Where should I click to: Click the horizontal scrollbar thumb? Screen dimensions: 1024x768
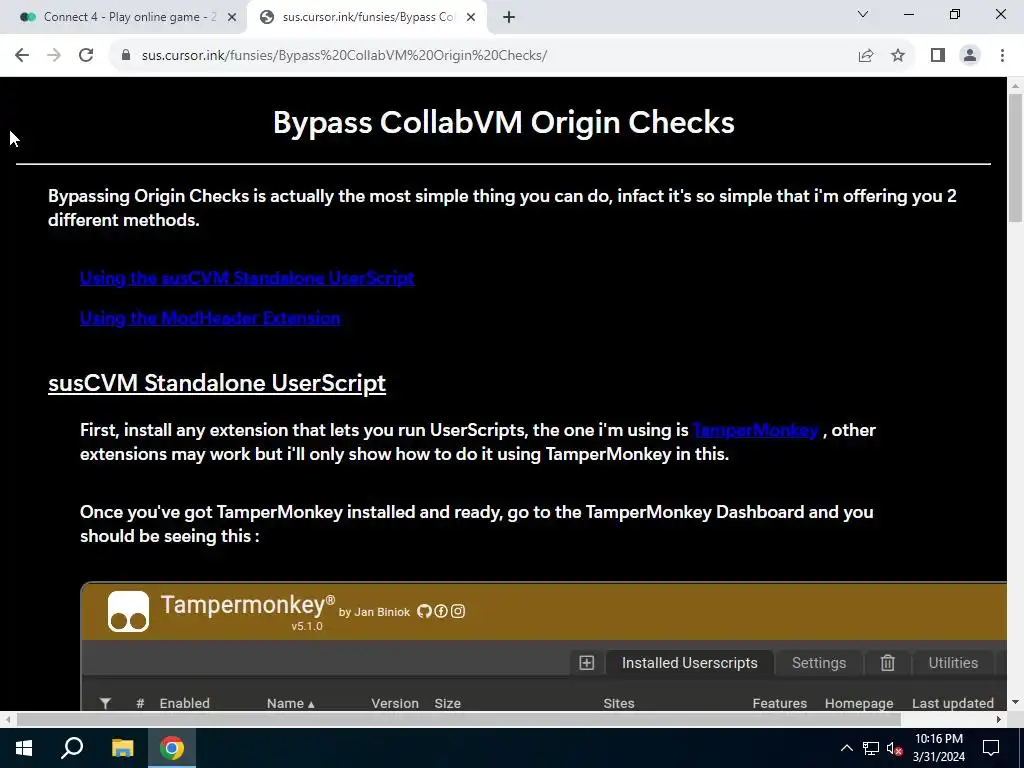click(458, 719)
